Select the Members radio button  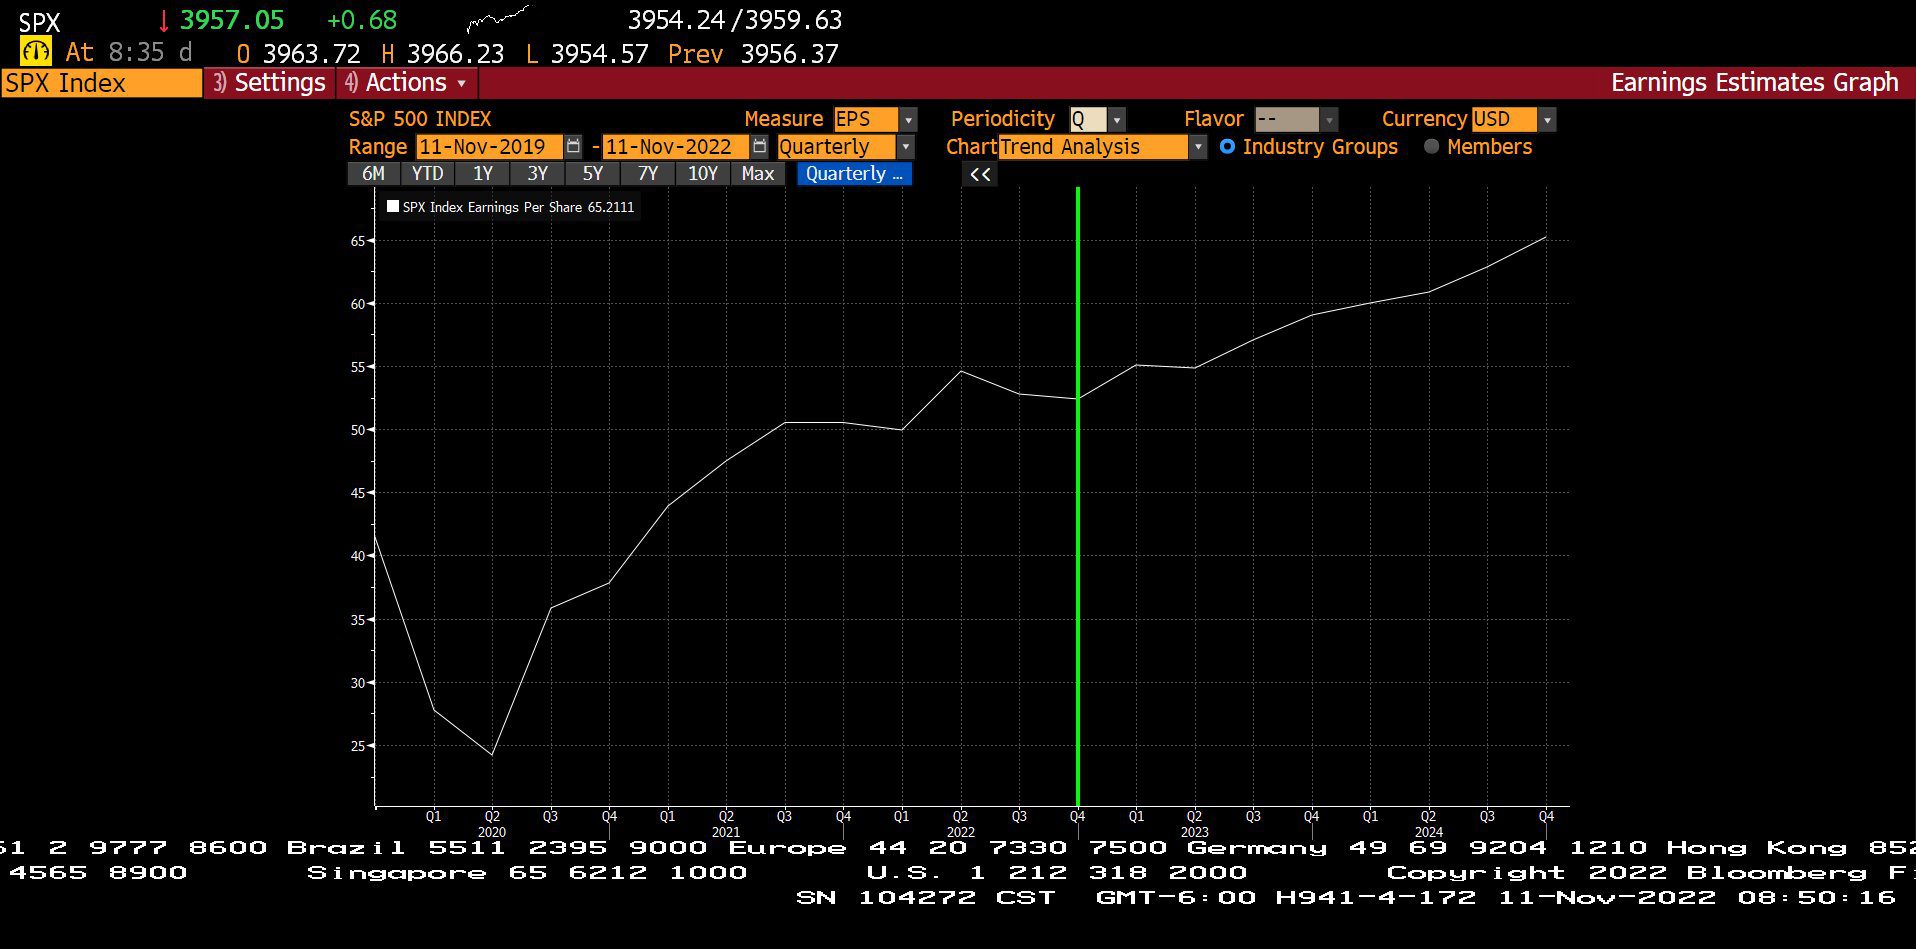(x=1431, y=146)
